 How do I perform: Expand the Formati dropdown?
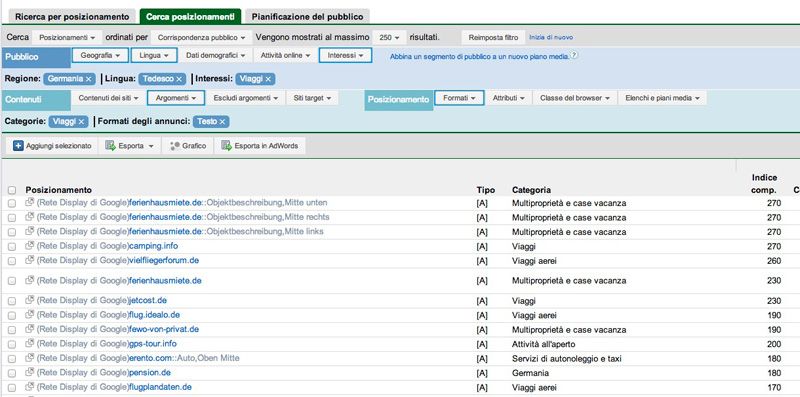[459, 98]
